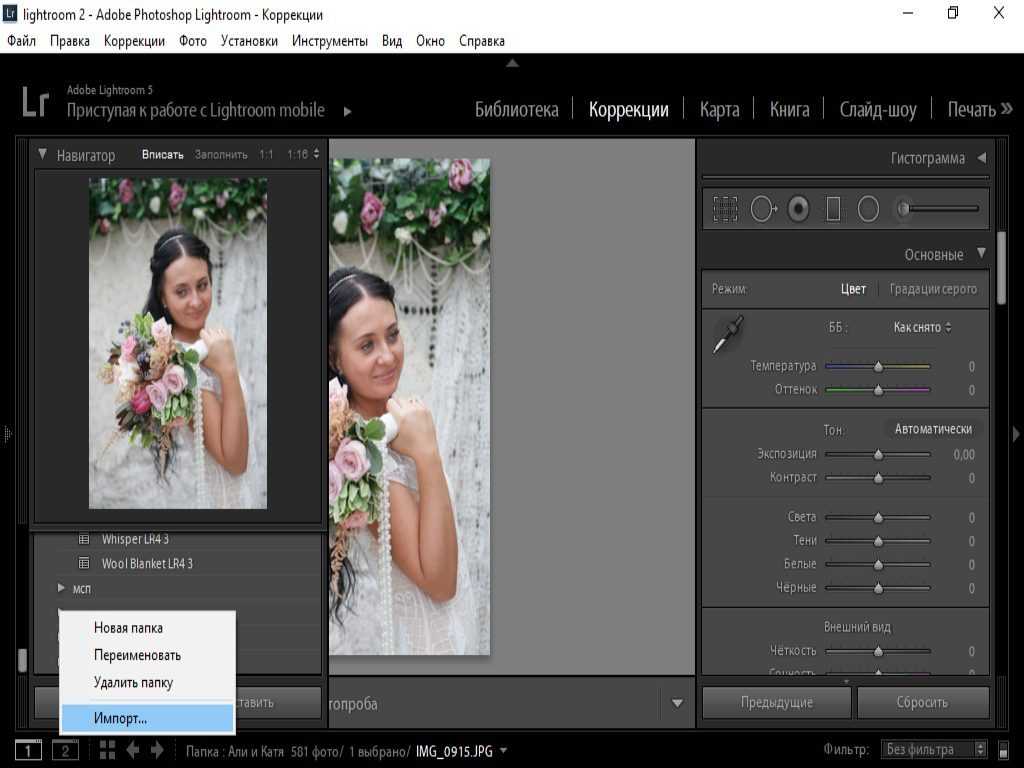The image size is (1024, 768).
Task: Click the Экспозиция value field 0,00
Action: coord(964,455)
